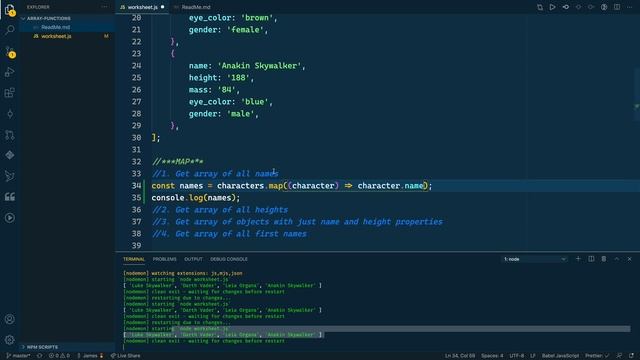Viewport: 640px width, 360px height.
Task: Click the Run code play icon in the editor toolbar
Action: click(552, 7)
